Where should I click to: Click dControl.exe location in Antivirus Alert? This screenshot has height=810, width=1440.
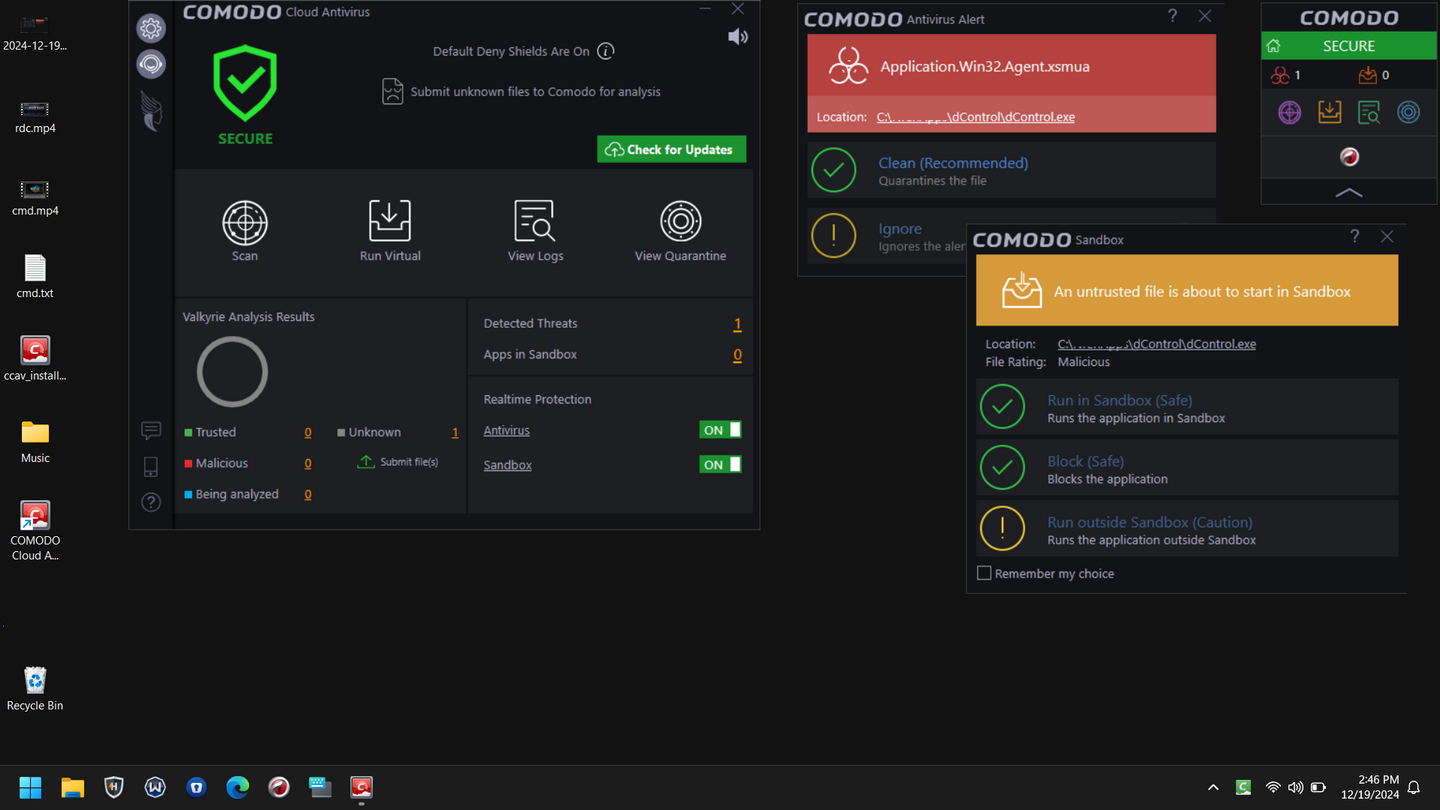point(976,117)
